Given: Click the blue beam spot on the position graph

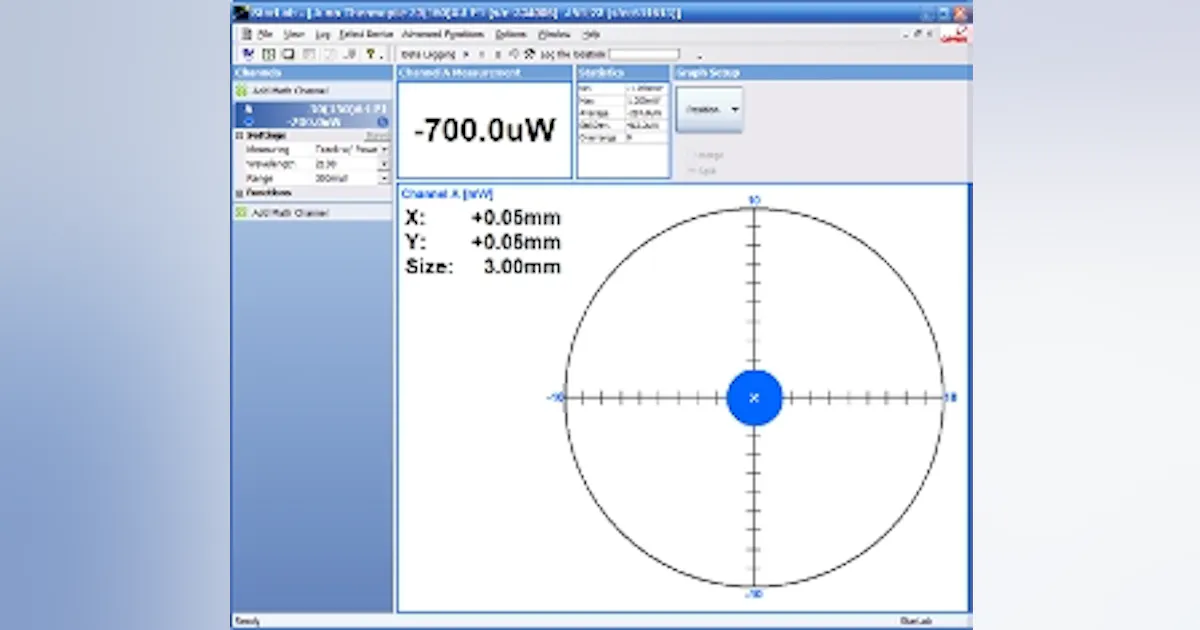Looking at the screenshot, I should tap(754, 397).
